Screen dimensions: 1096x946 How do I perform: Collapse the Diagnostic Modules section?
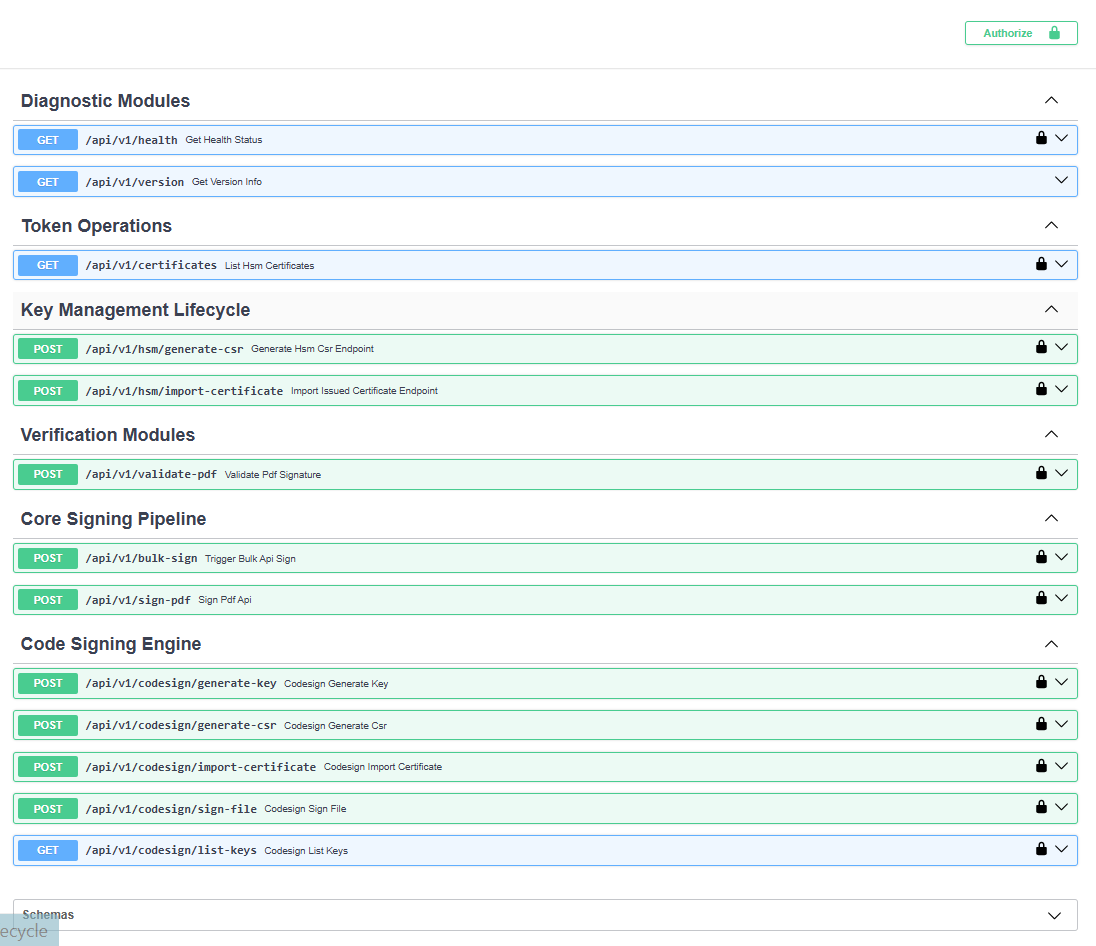[x=1051, y=100]
